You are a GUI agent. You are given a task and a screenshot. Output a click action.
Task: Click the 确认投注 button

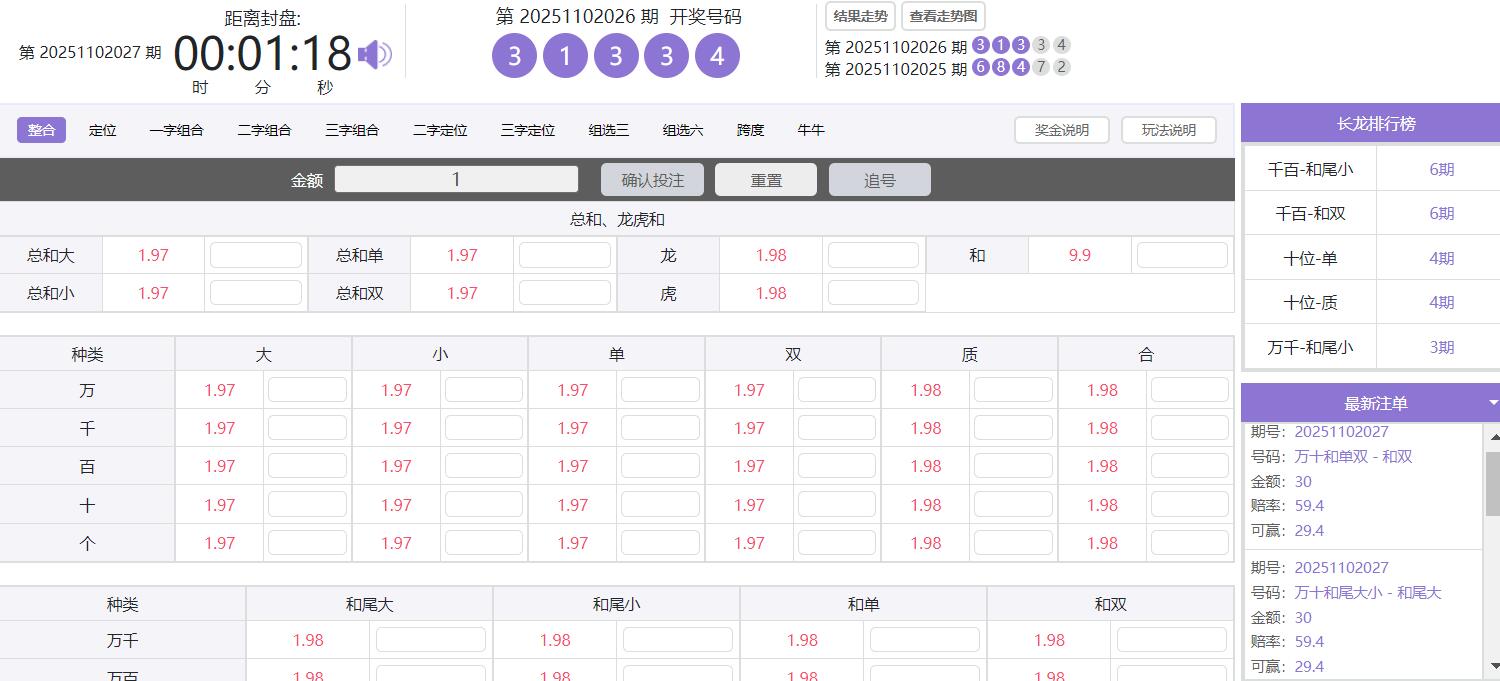[652, 179]
